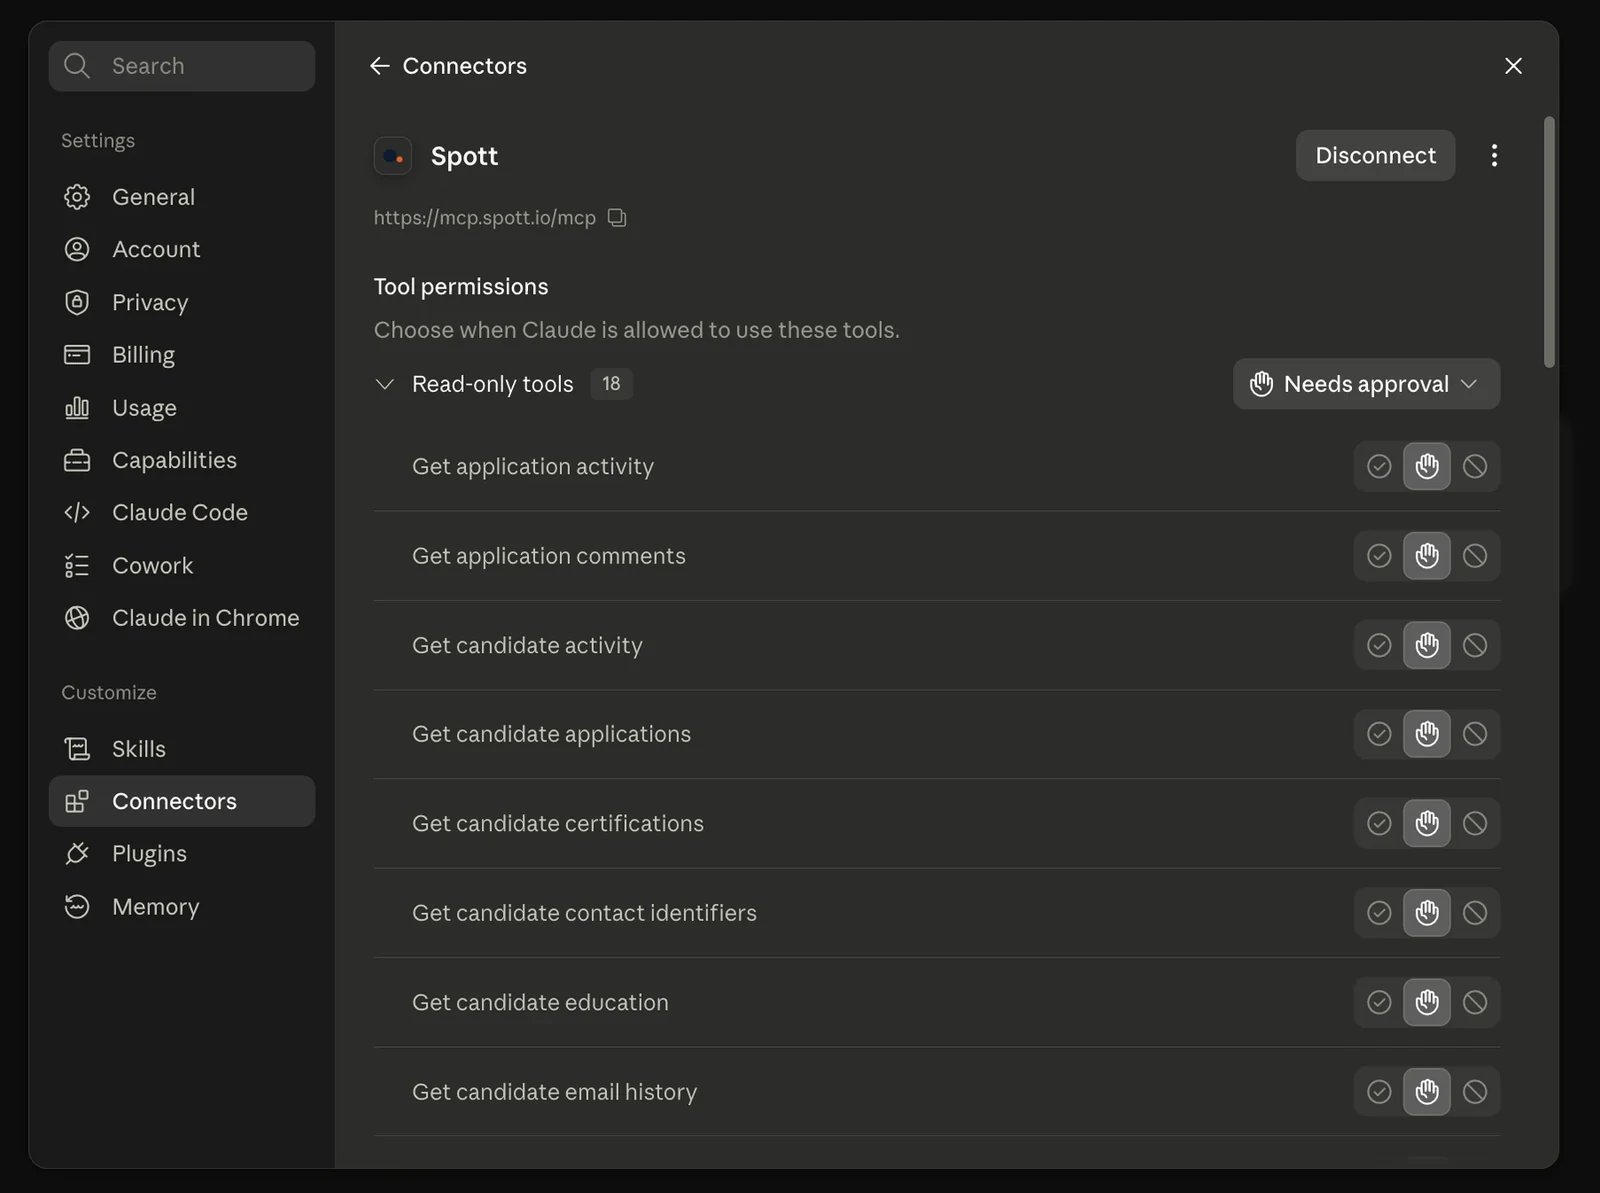
Task: Click the Get candidate email history label
Action: (x=554, y=1092)
